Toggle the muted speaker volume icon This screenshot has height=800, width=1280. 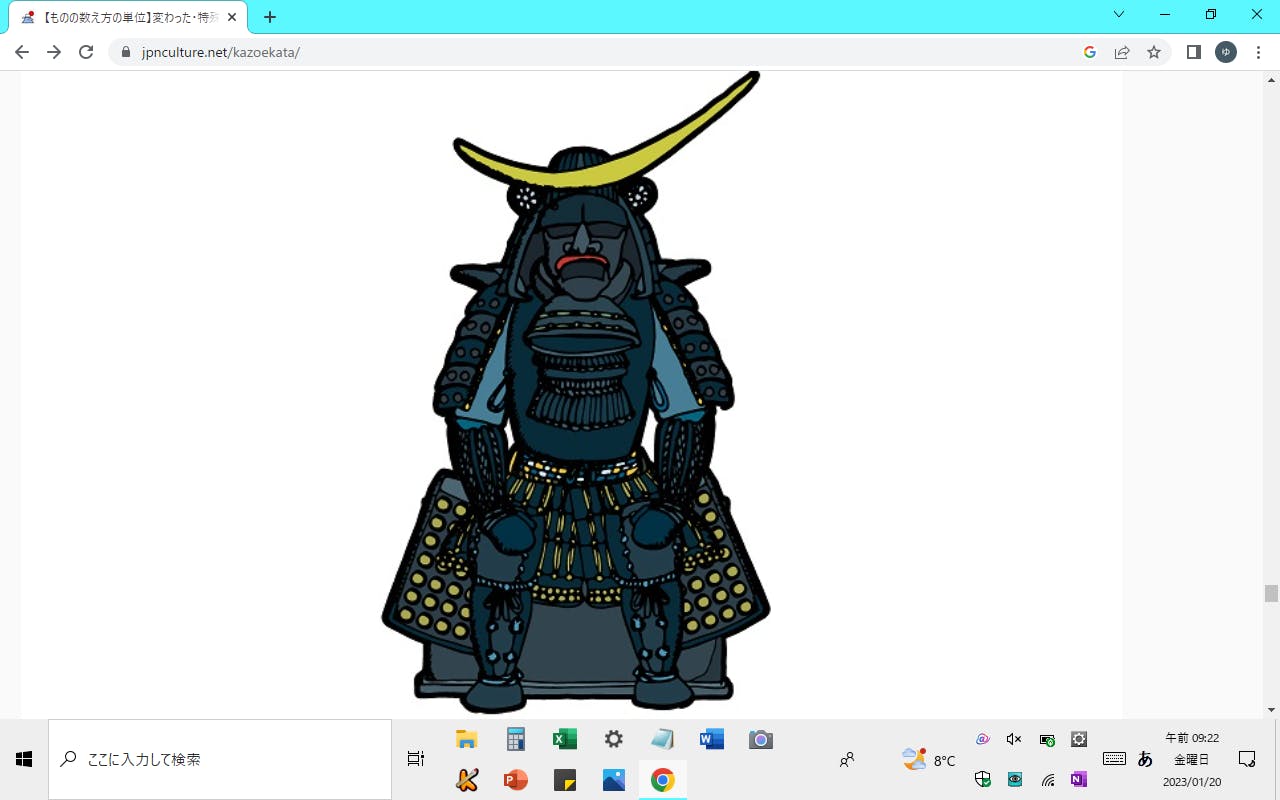click(x=1014, y=739)
